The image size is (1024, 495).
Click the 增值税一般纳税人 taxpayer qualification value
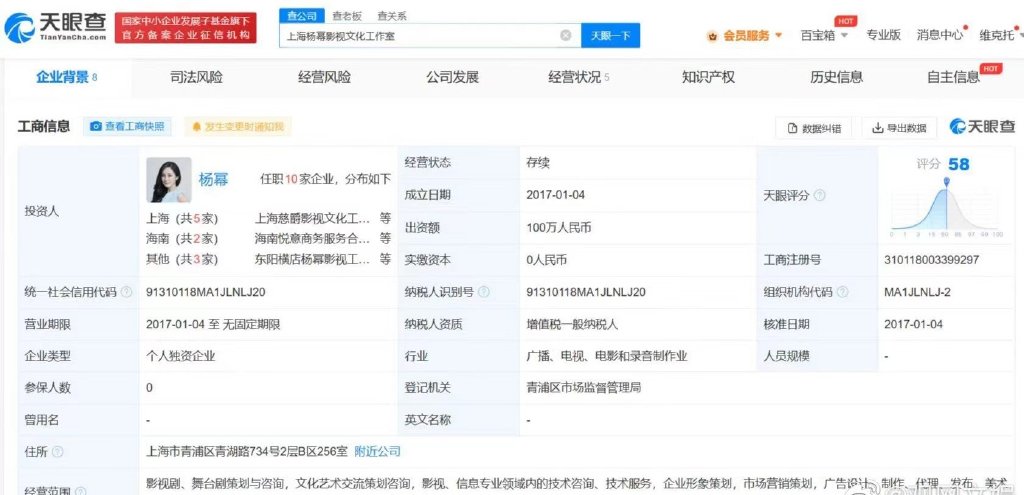(x=572, y=324)
